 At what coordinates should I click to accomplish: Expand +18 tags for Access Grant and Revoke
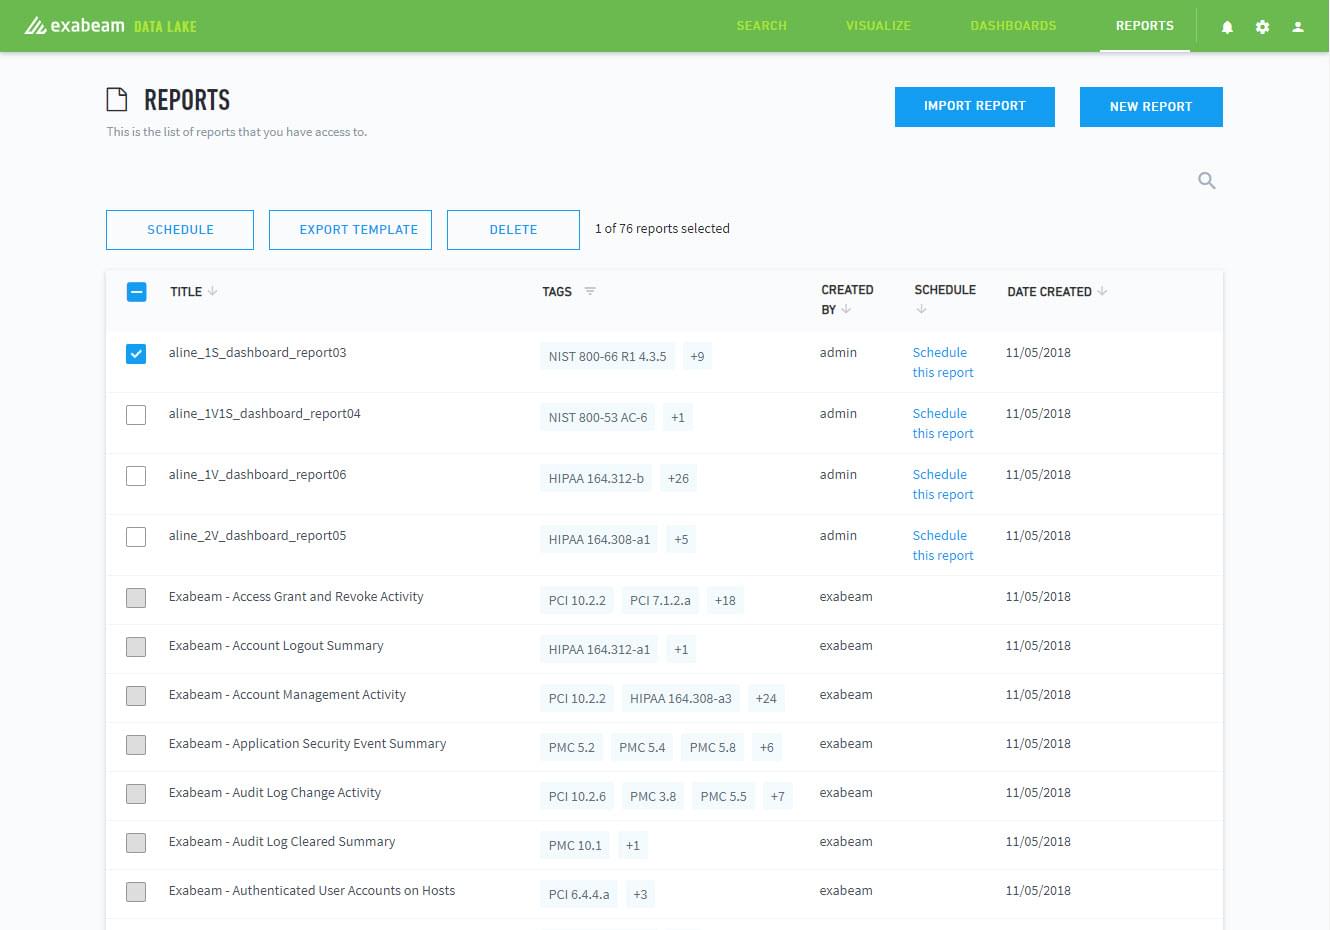(725, 600)
